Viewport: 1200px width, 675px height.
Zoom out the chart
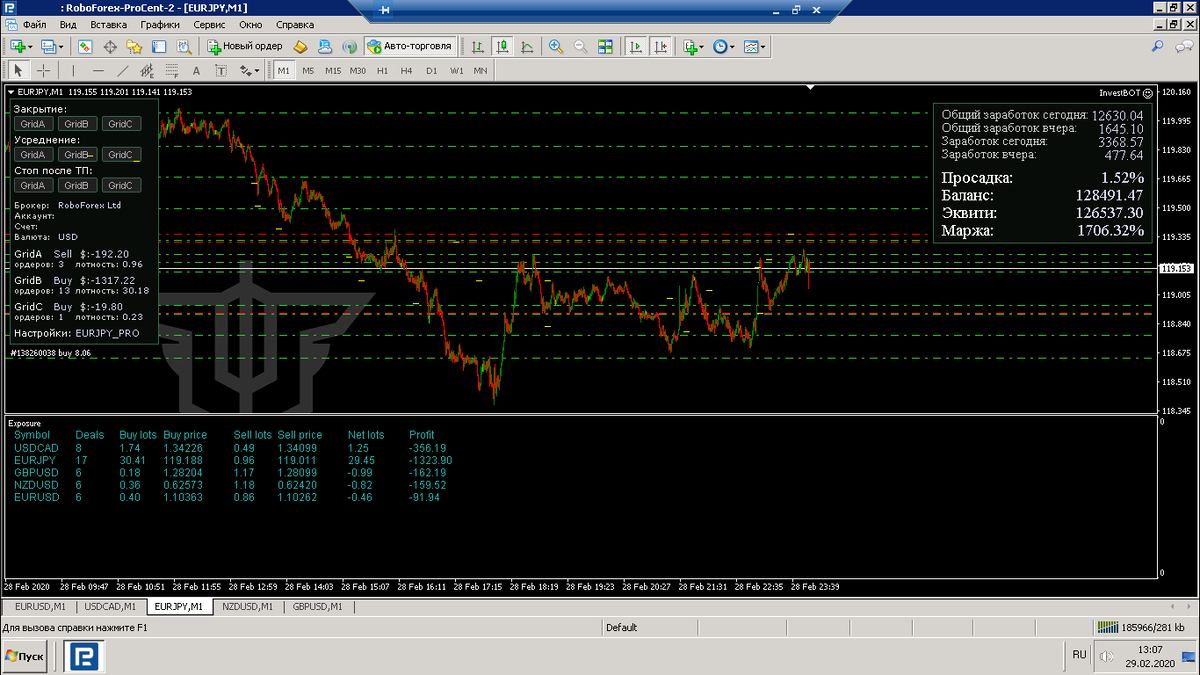(x=580, y=46)
